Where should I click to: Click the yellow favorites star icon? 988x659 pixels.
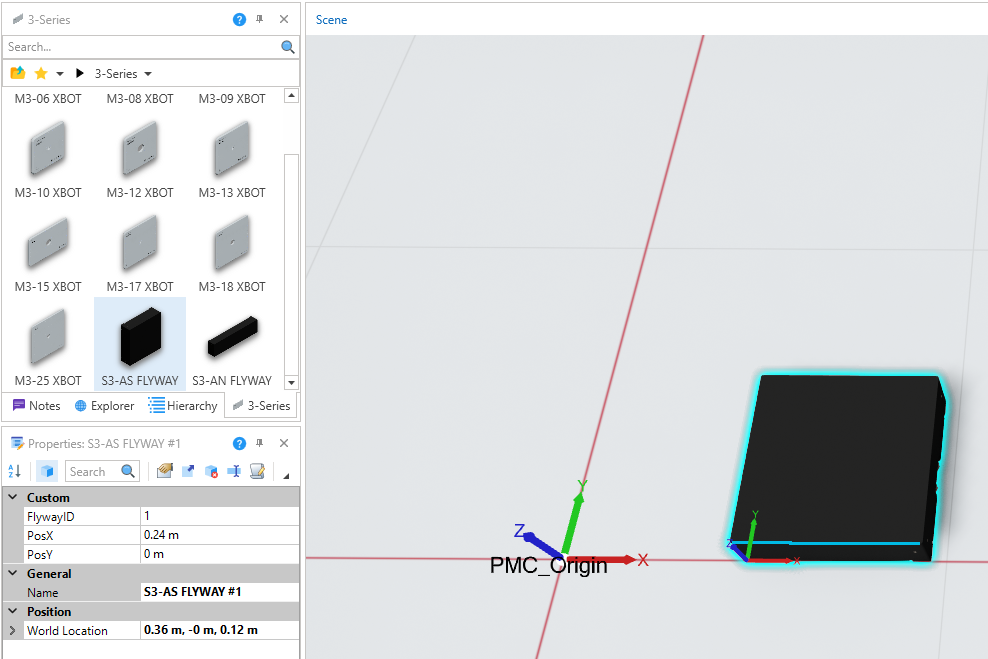click(41, 74)
